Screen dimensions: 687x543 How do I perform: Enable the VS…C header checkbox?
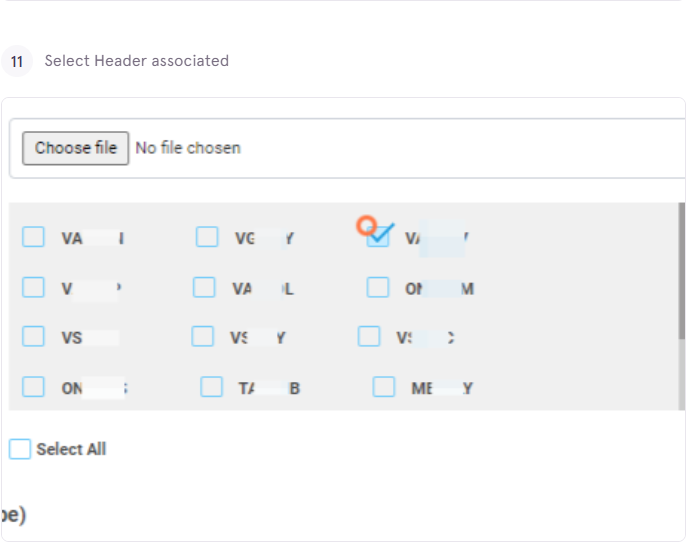pos(369,336)
